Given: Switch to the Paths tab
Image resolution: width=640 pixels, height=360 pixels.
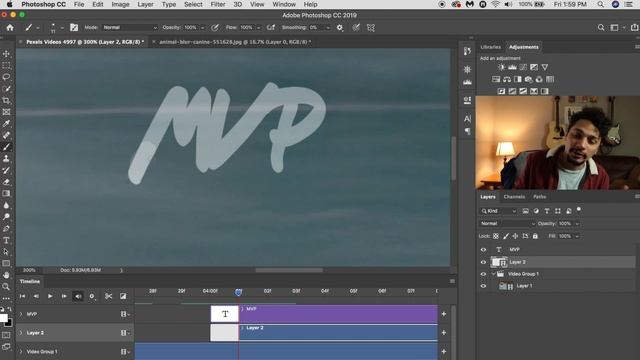Looking at the screenshot, I should (x=539, y=197).
